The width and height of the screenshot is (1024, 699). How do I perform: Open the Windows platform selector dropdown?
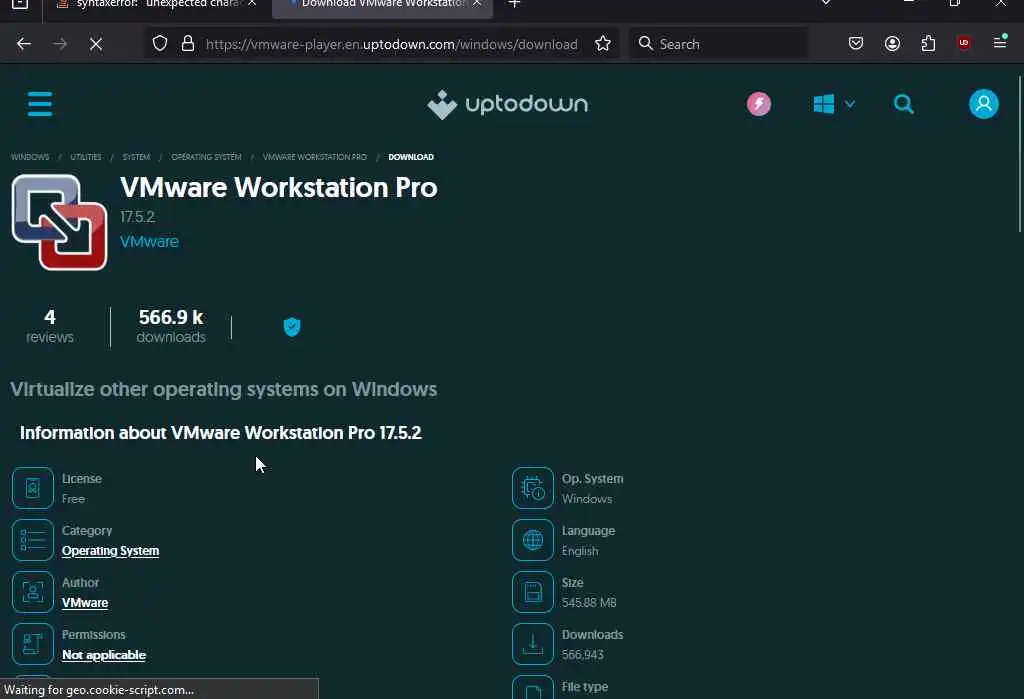(x=834, y=104)
